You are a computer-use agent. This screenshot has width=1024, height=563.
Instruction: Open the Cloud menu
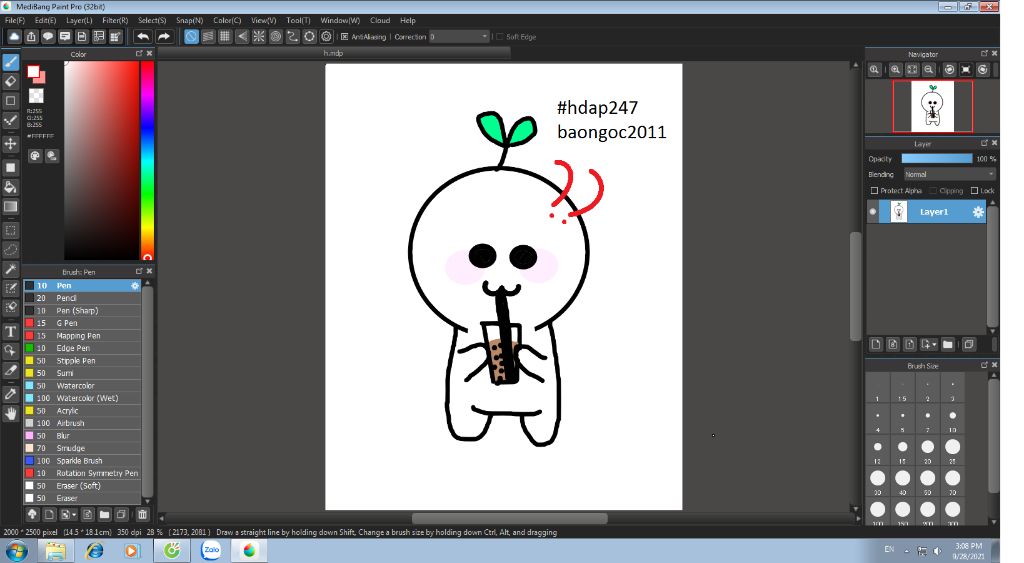[380, 20]
